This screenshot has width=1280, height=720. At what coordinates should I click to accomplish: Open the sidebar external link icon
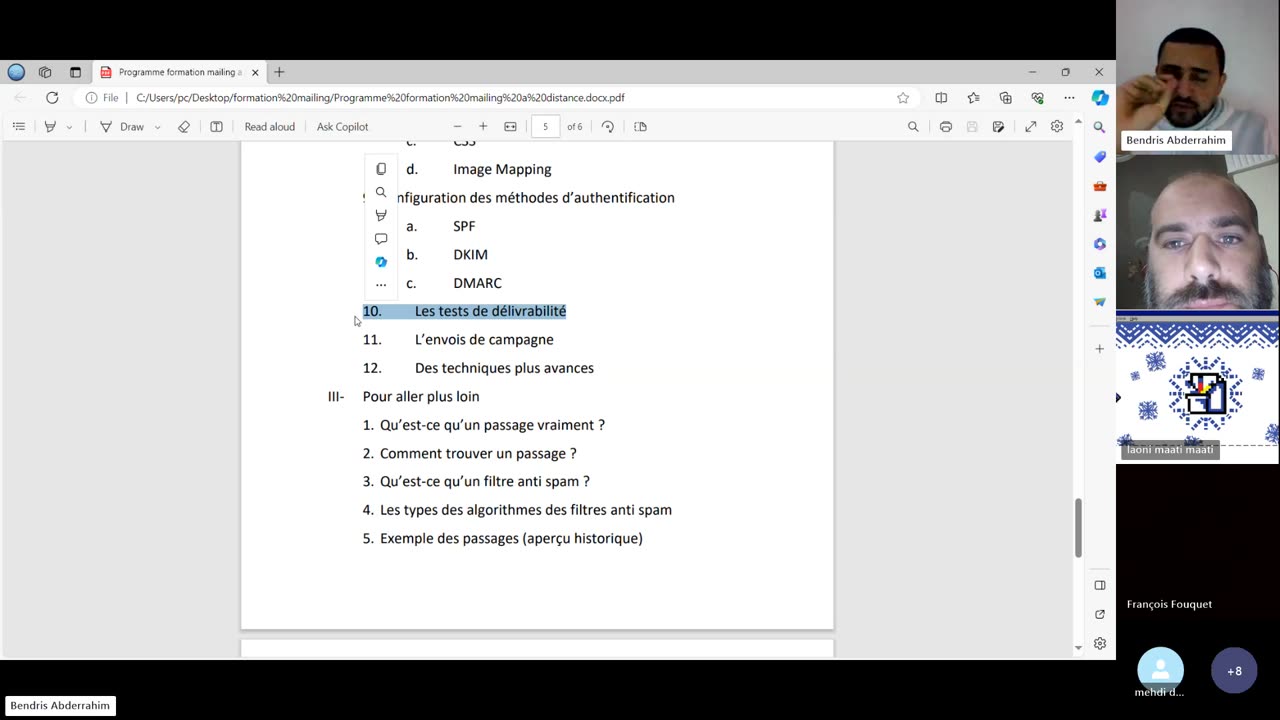pyautogui.click(x=1100, y=614)
